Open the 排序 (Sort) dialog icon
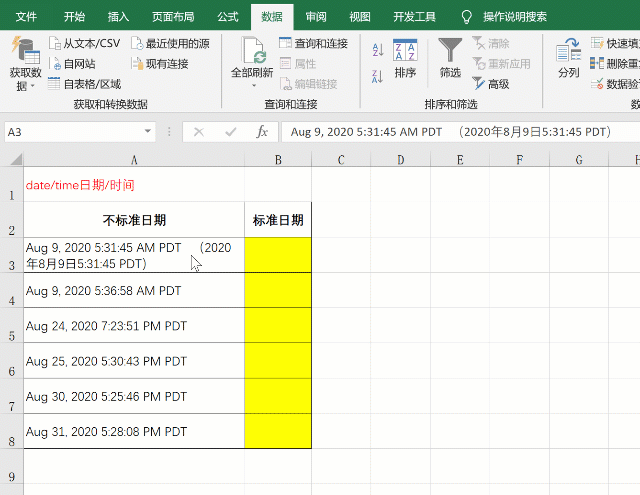 (405, 54)
